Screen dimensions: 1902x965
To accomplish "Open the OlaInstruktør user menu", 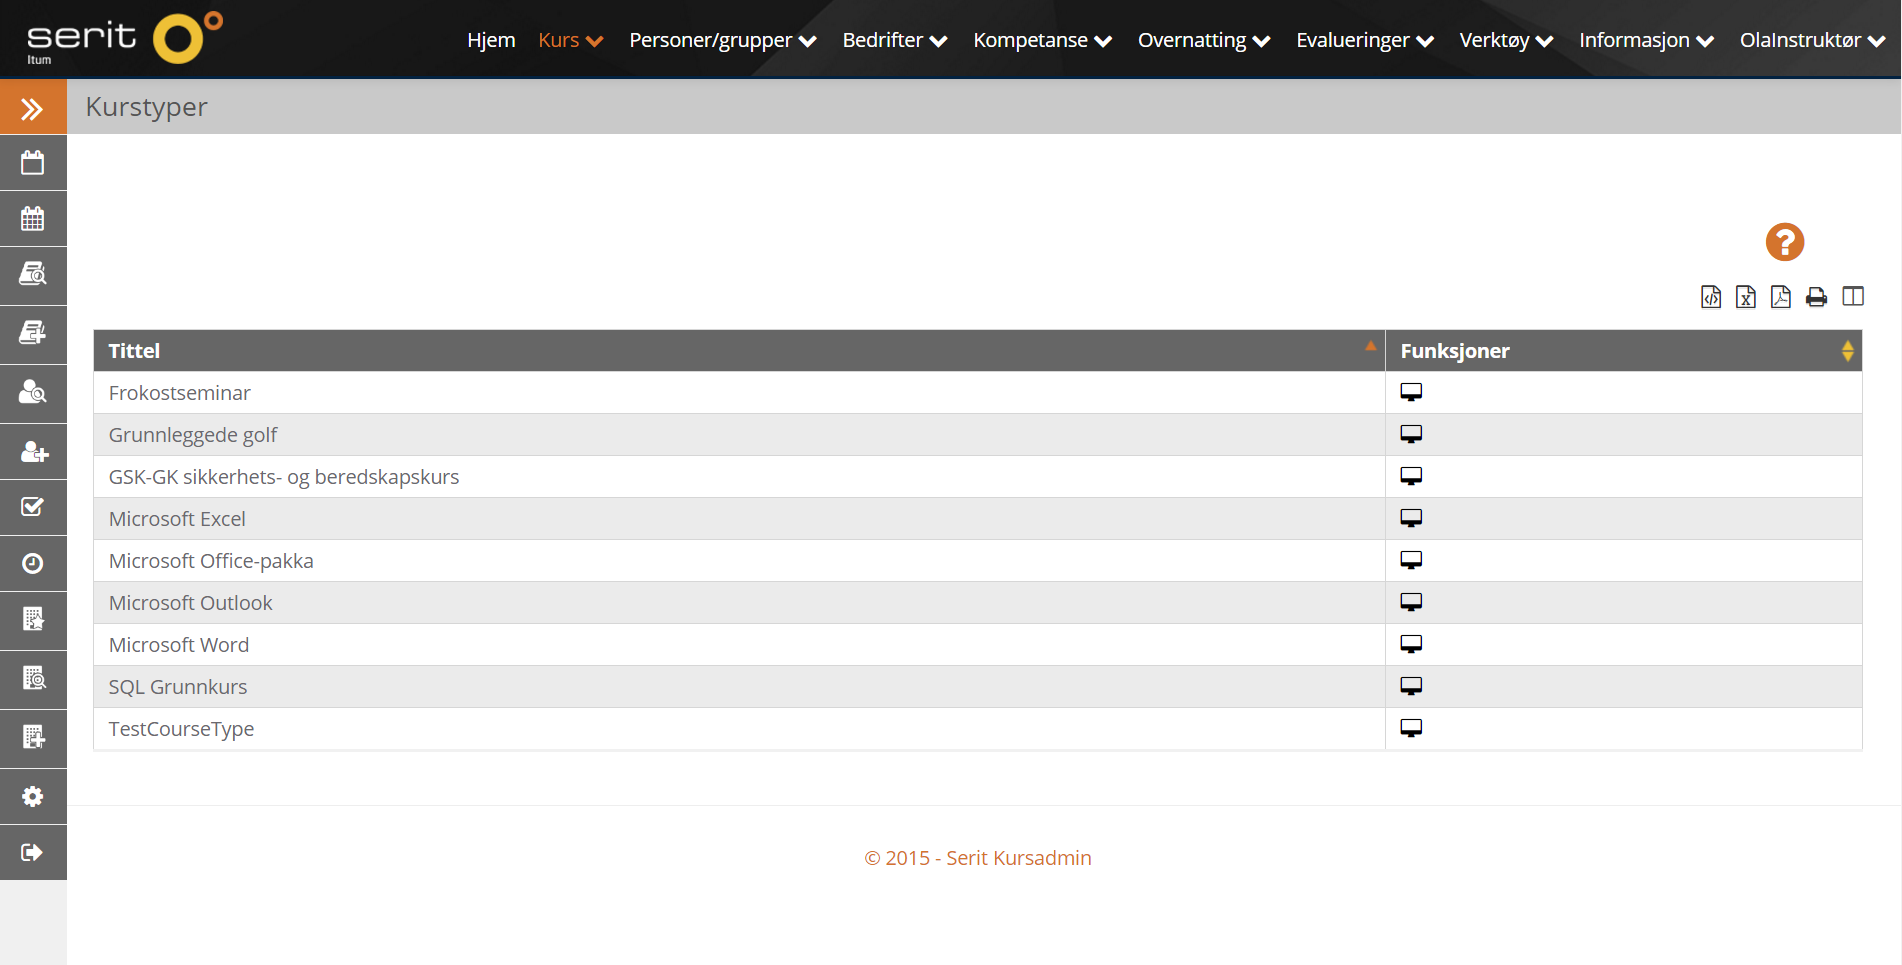I will pos(1812,40).
